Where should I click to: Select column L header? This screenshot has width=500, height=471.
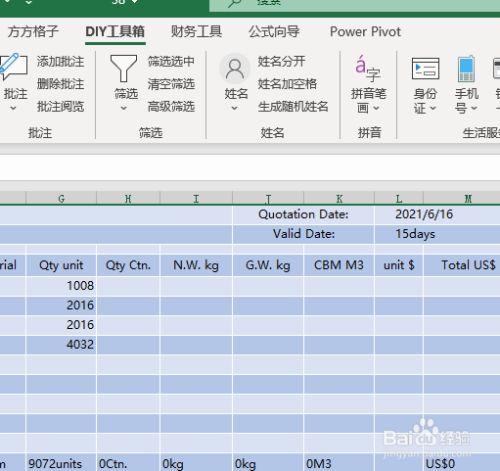[x=399, y=199]
